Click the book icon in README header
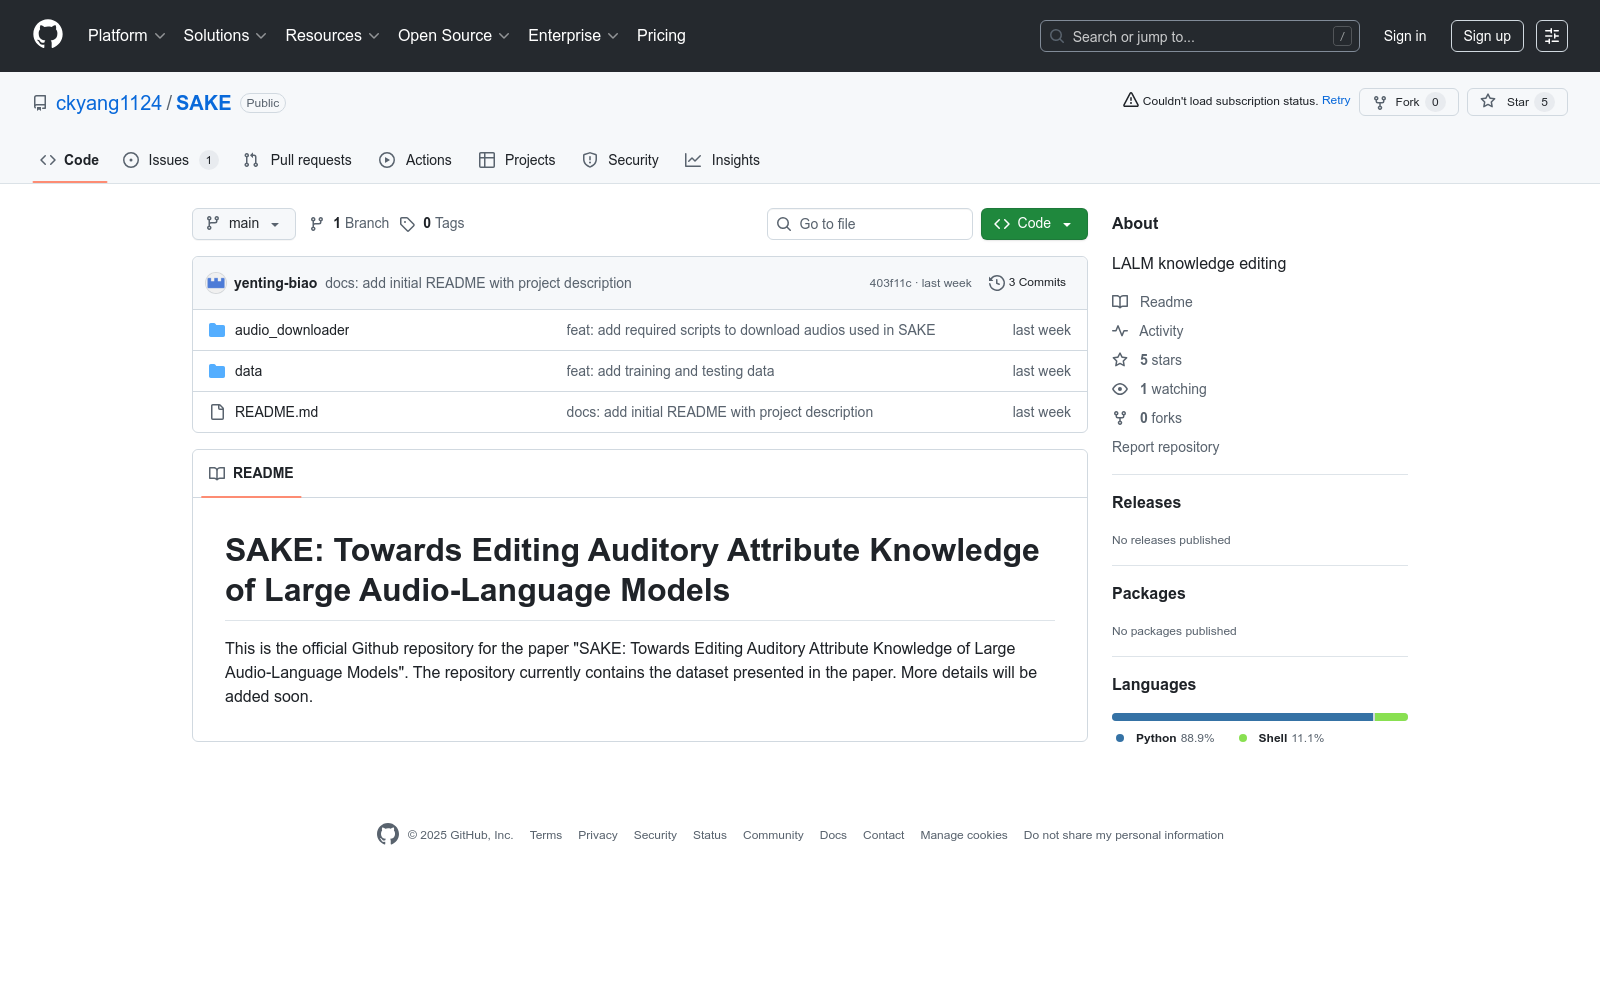This screenshot has width=1600, height=1000. tap(217, 473)
